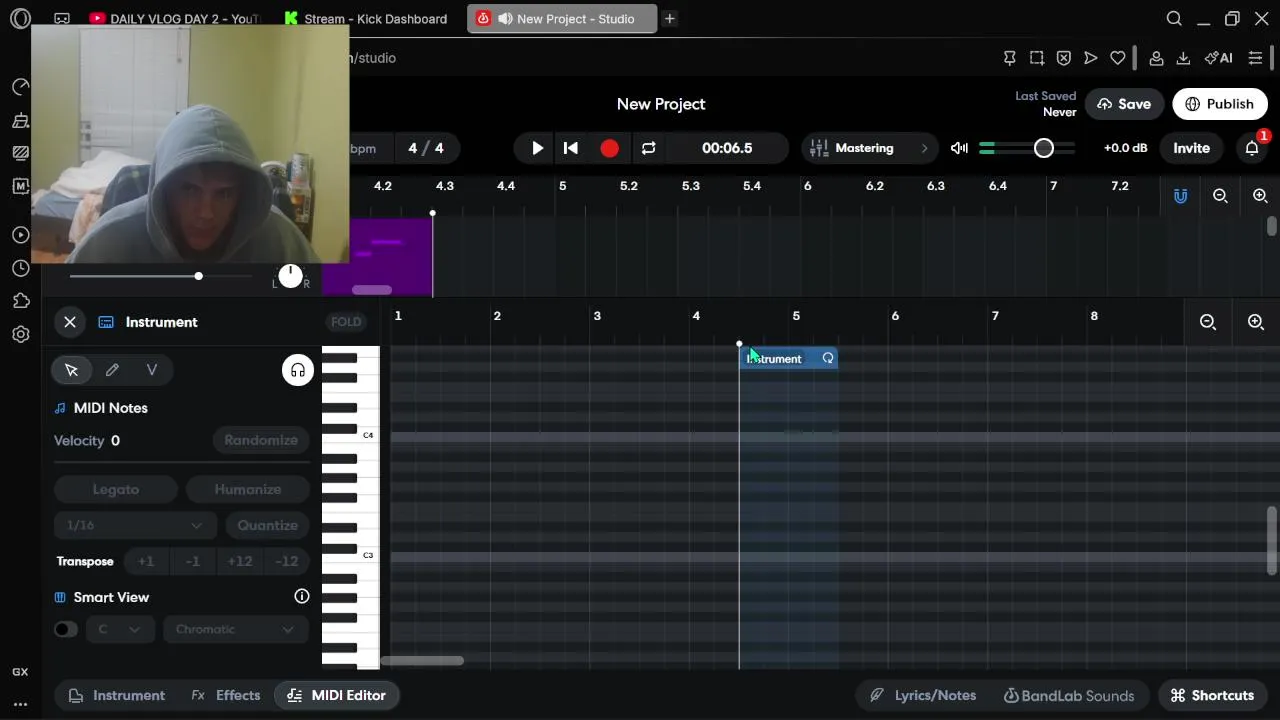Open the sidebar history clock icon

tap(21, 268)
